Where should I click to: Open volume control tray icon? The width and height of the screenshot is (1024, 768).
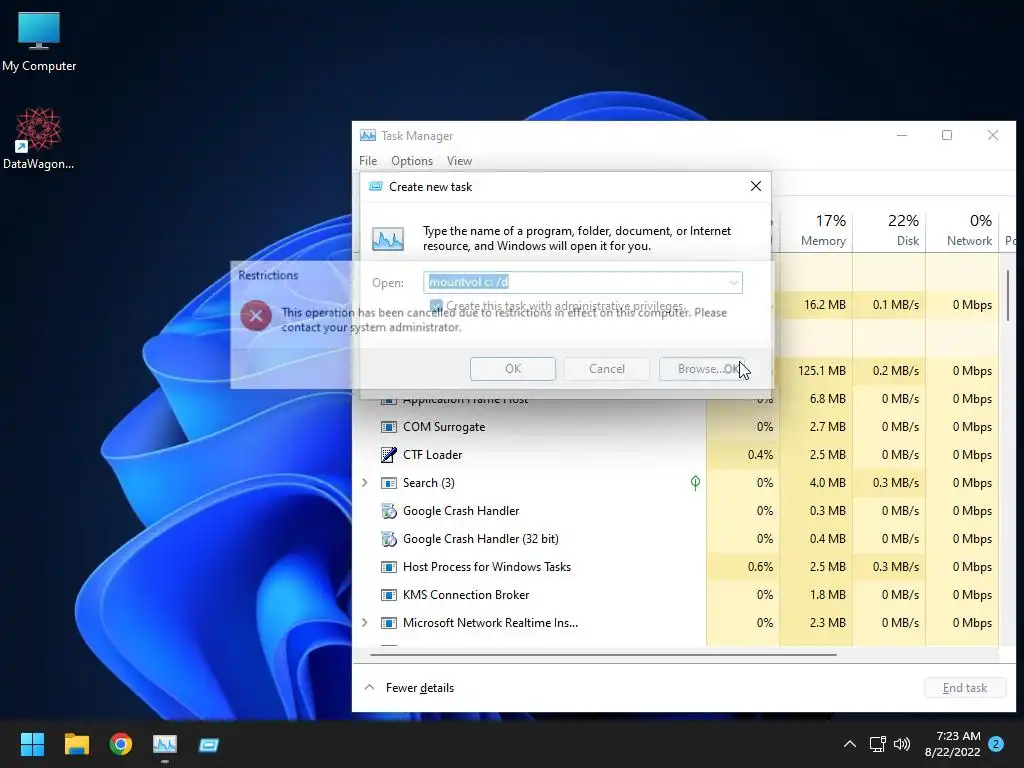[902, 744]
